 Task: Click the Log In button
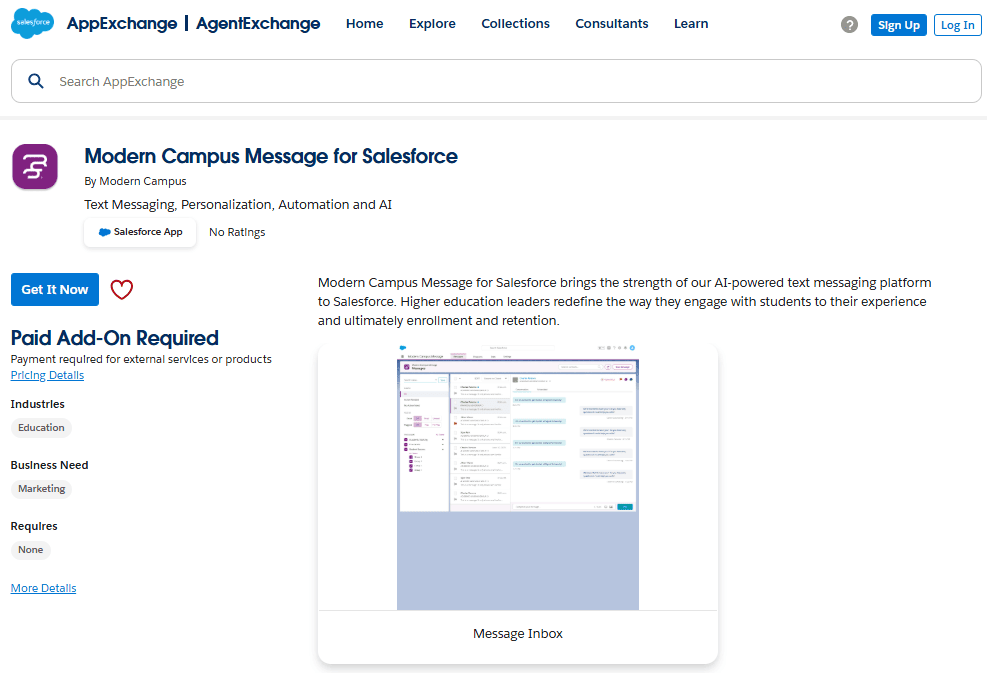pos(957,25)
